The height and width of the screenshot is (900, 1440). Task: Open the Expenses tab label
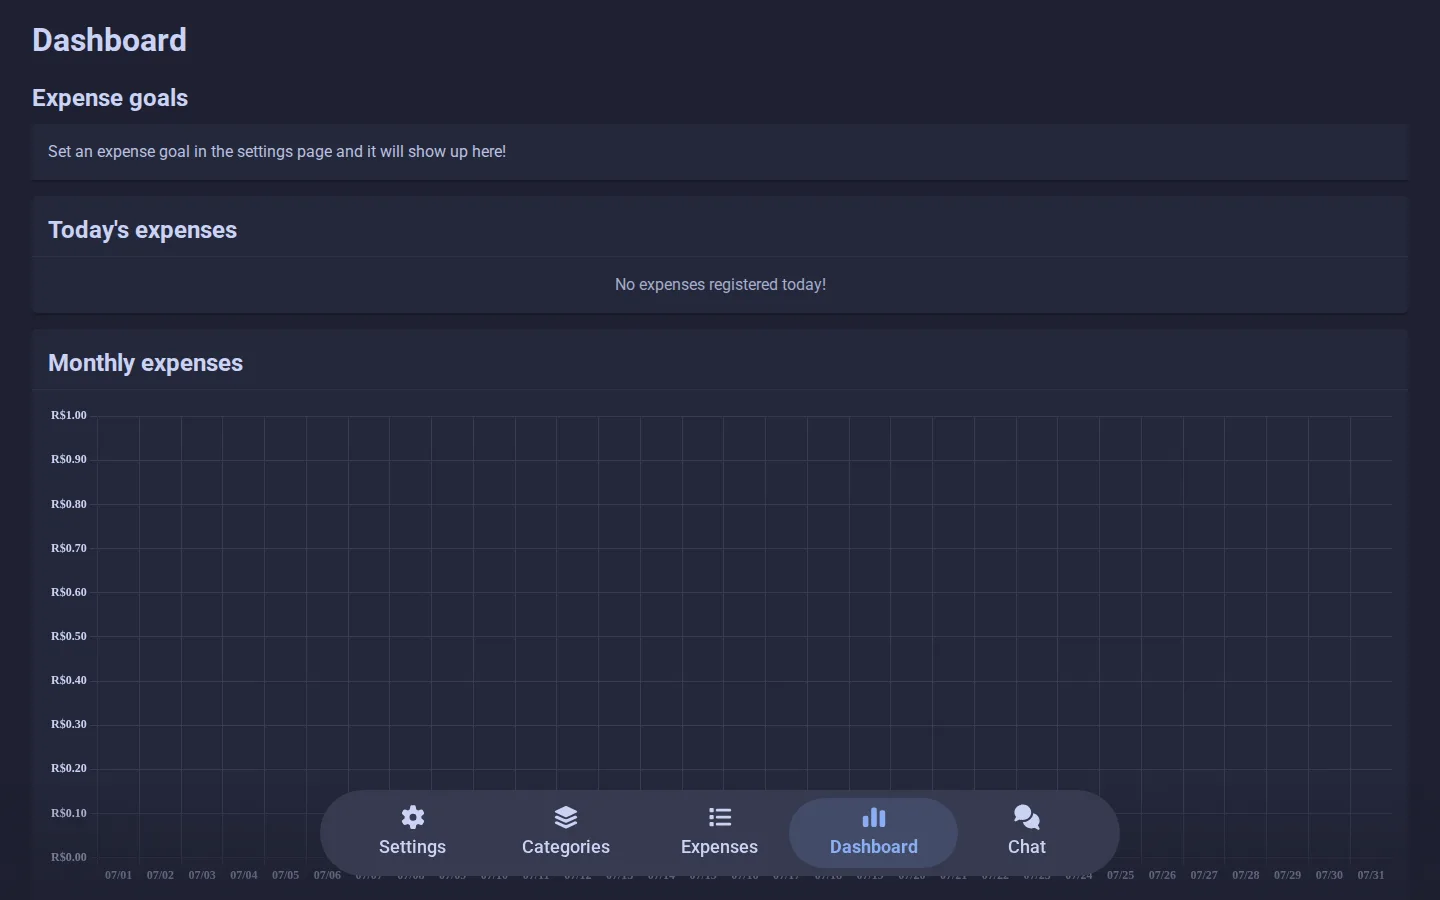click(720, 847)
